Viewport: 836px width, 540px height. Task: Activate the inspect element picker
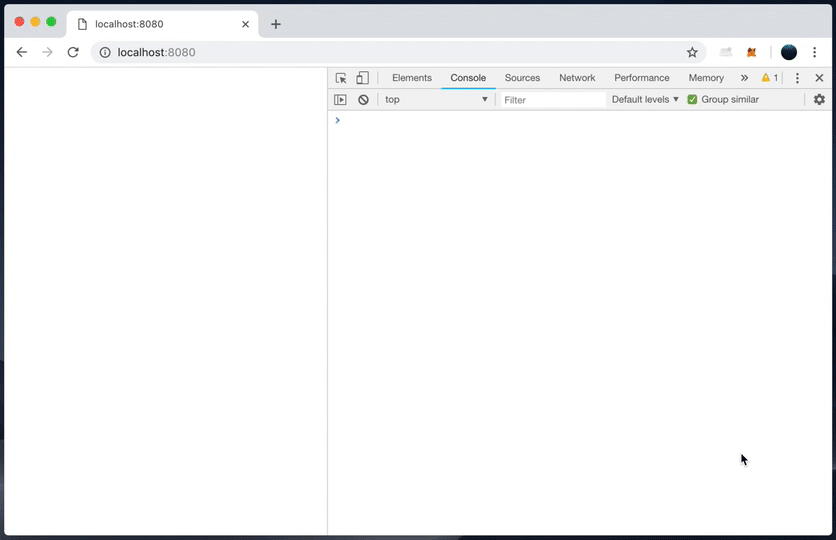click(341, 78)
